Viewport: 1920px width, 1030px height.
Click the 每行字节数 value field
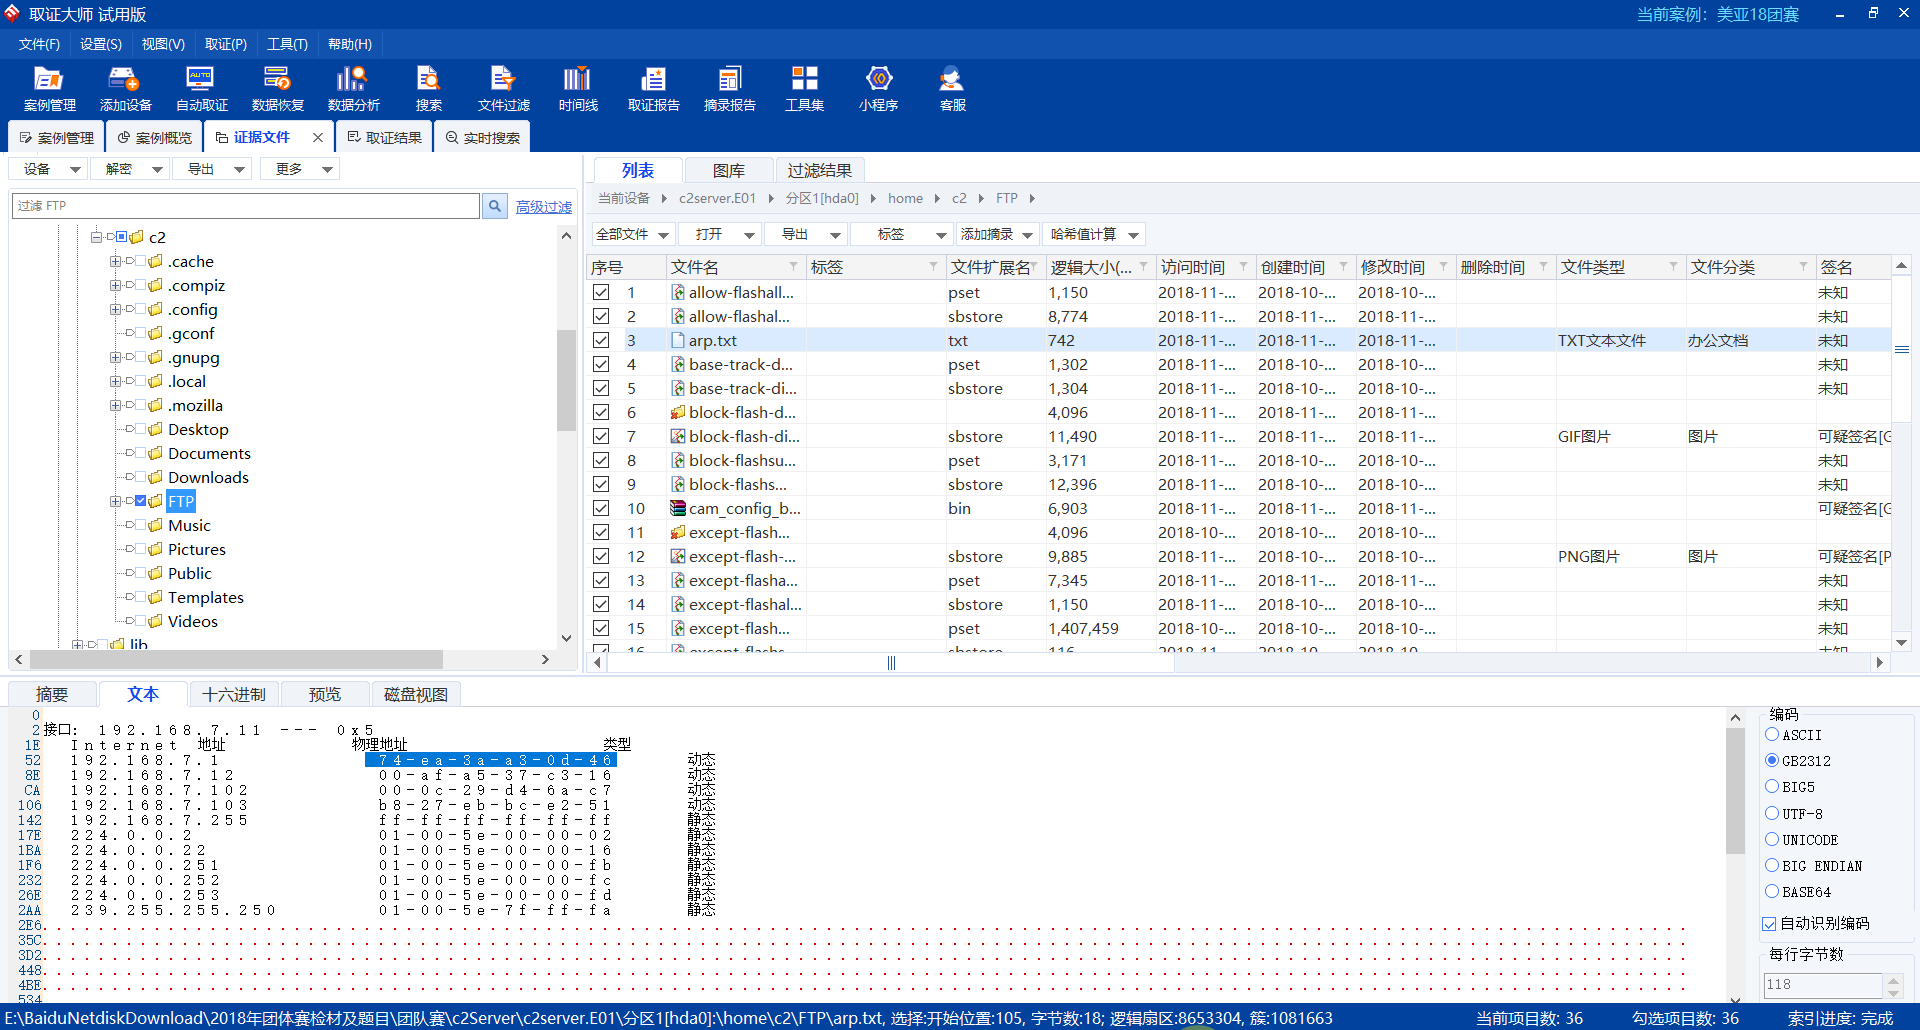tap(1822, 985)
